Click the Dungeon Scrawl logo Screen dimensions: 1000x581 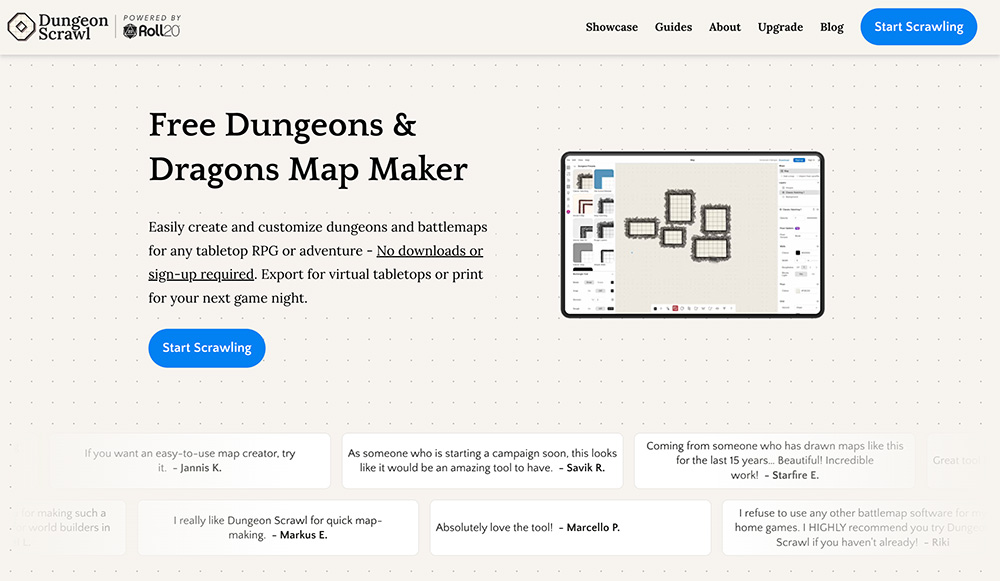coord(58,27)
